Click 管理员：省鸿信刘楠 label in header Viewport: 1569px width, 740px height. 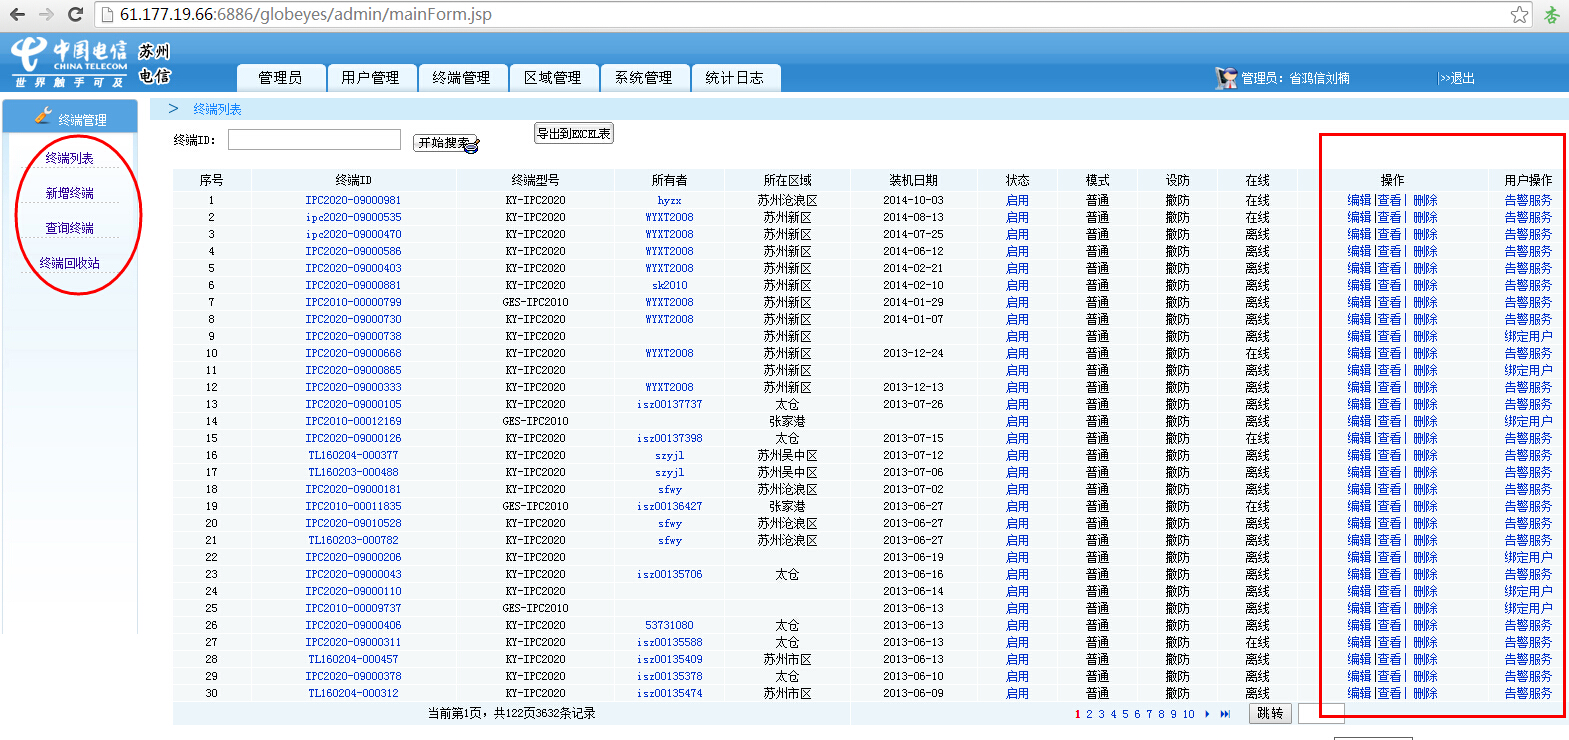coord(1295,78)
